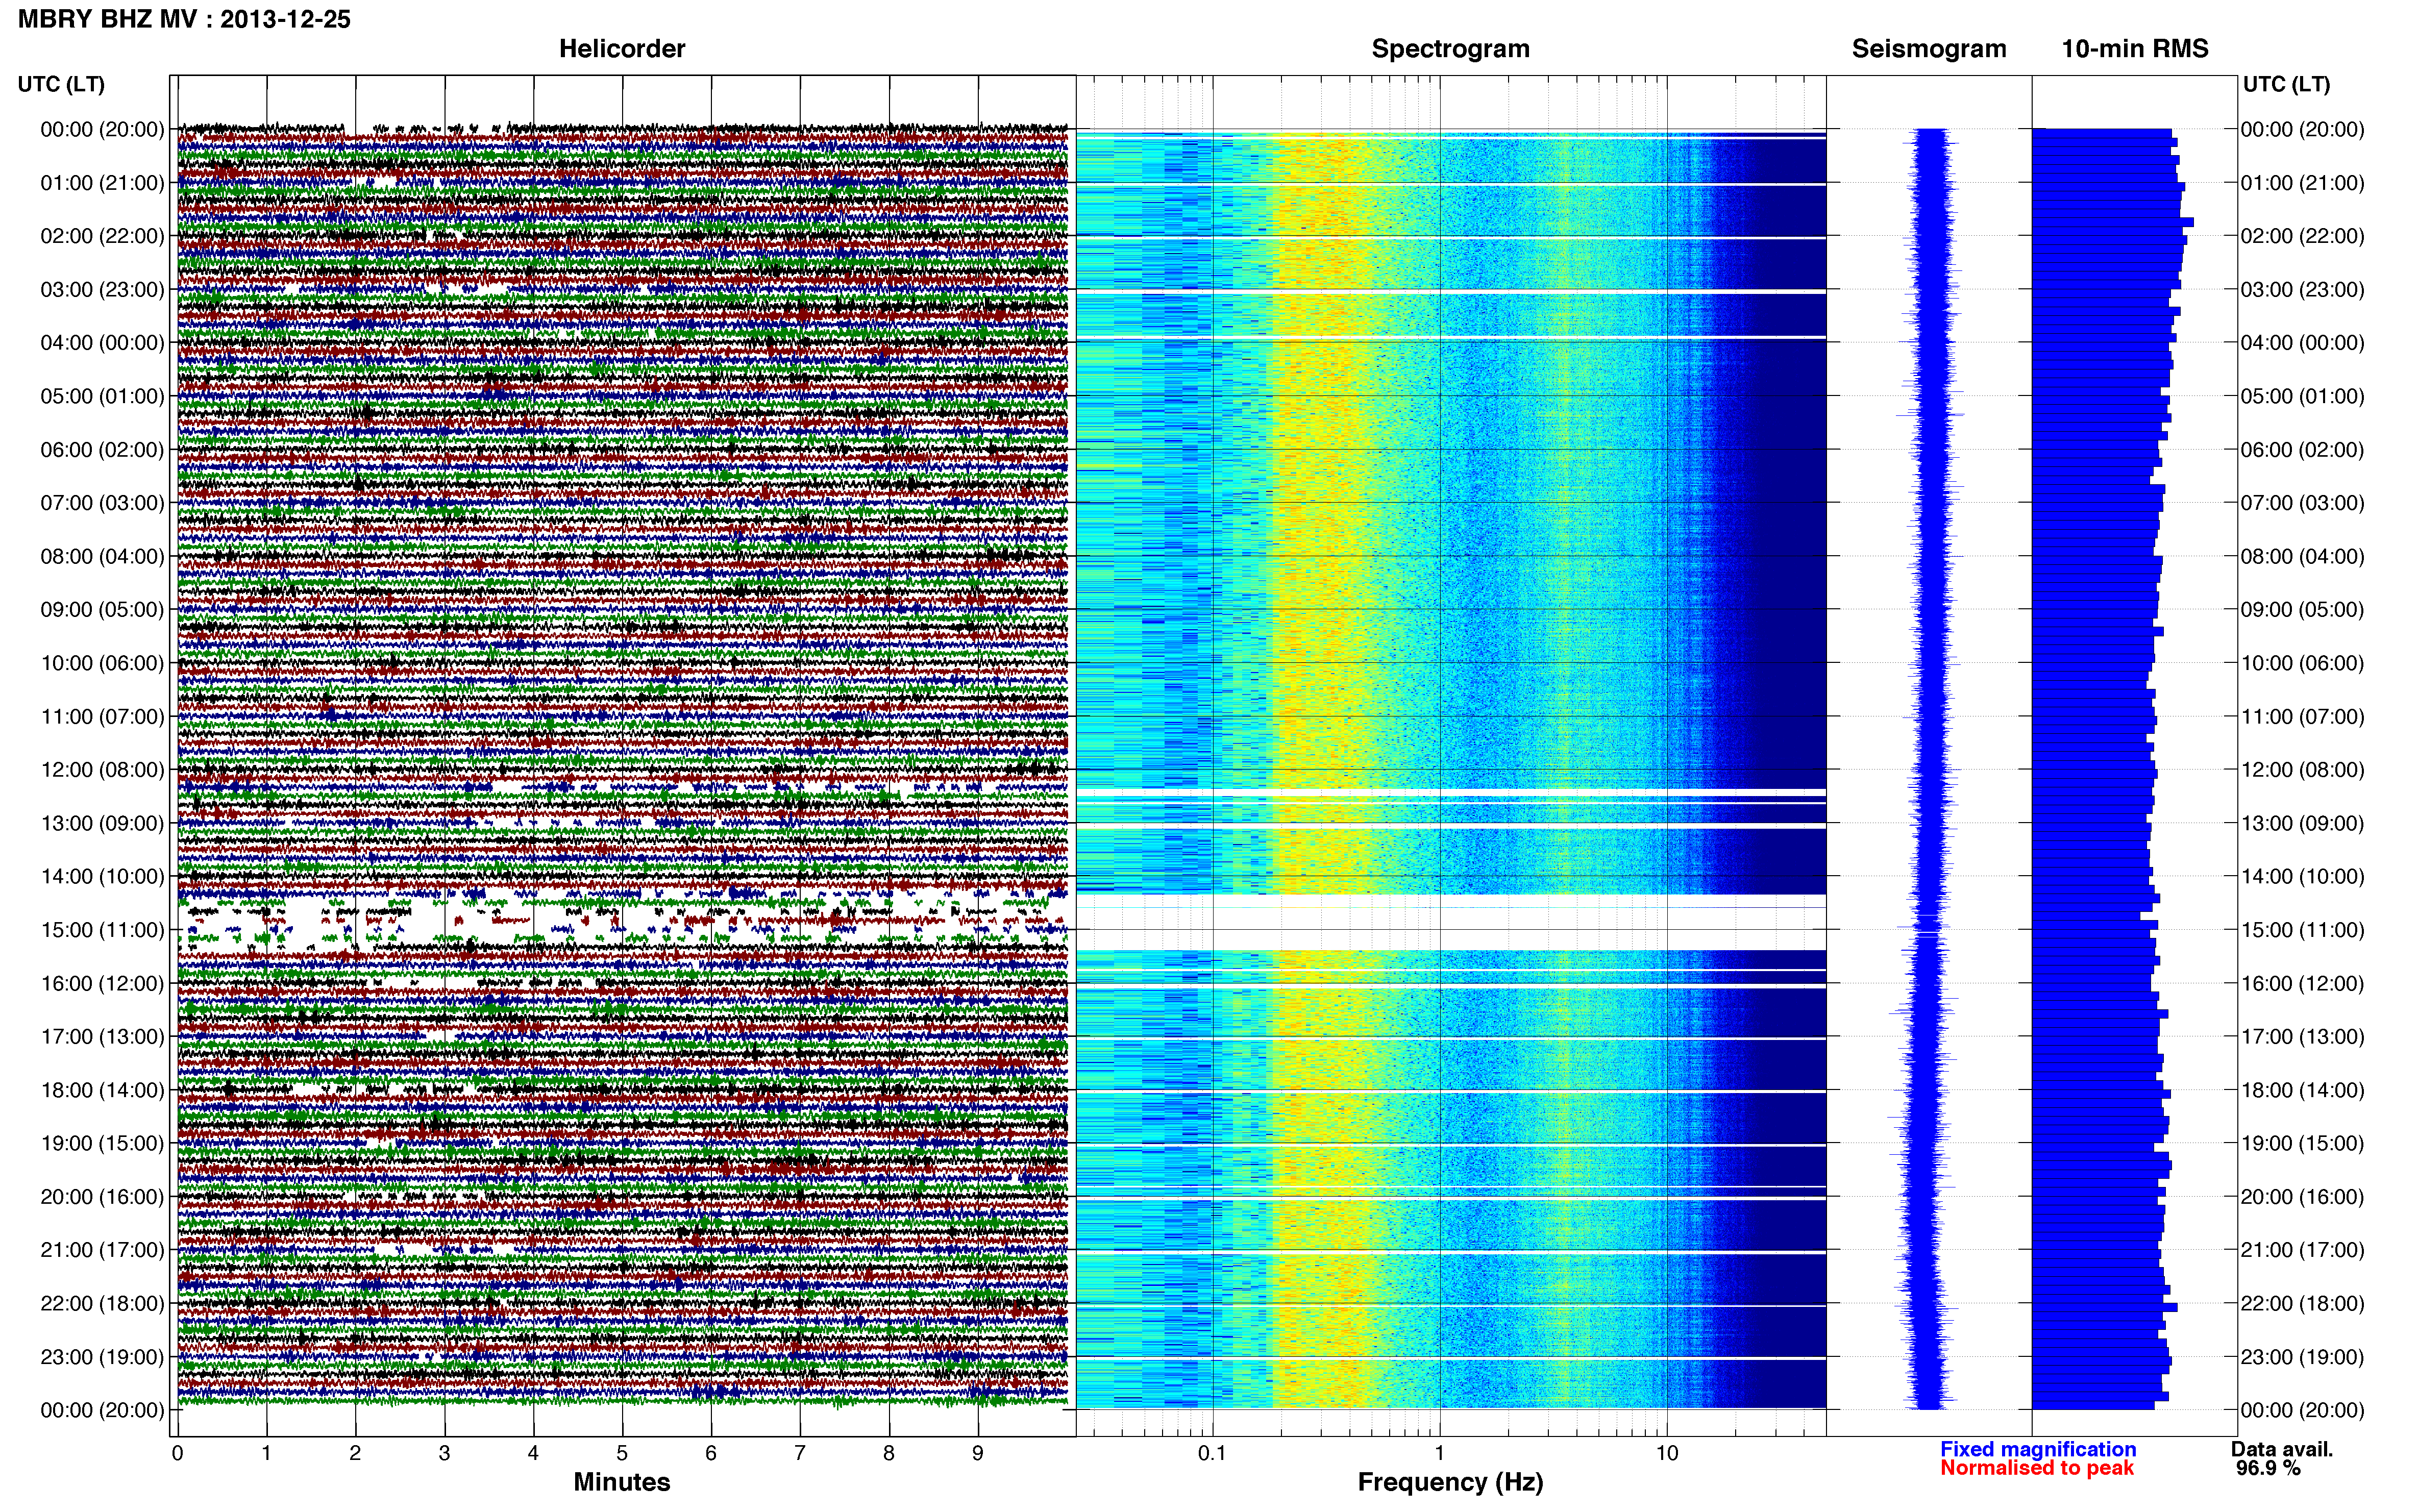The height and width of the screenshot is (1512, 2419).
Task: Click left time label 15:00 (11:00)
Action: pyautogui.click(x=102, y=930)
